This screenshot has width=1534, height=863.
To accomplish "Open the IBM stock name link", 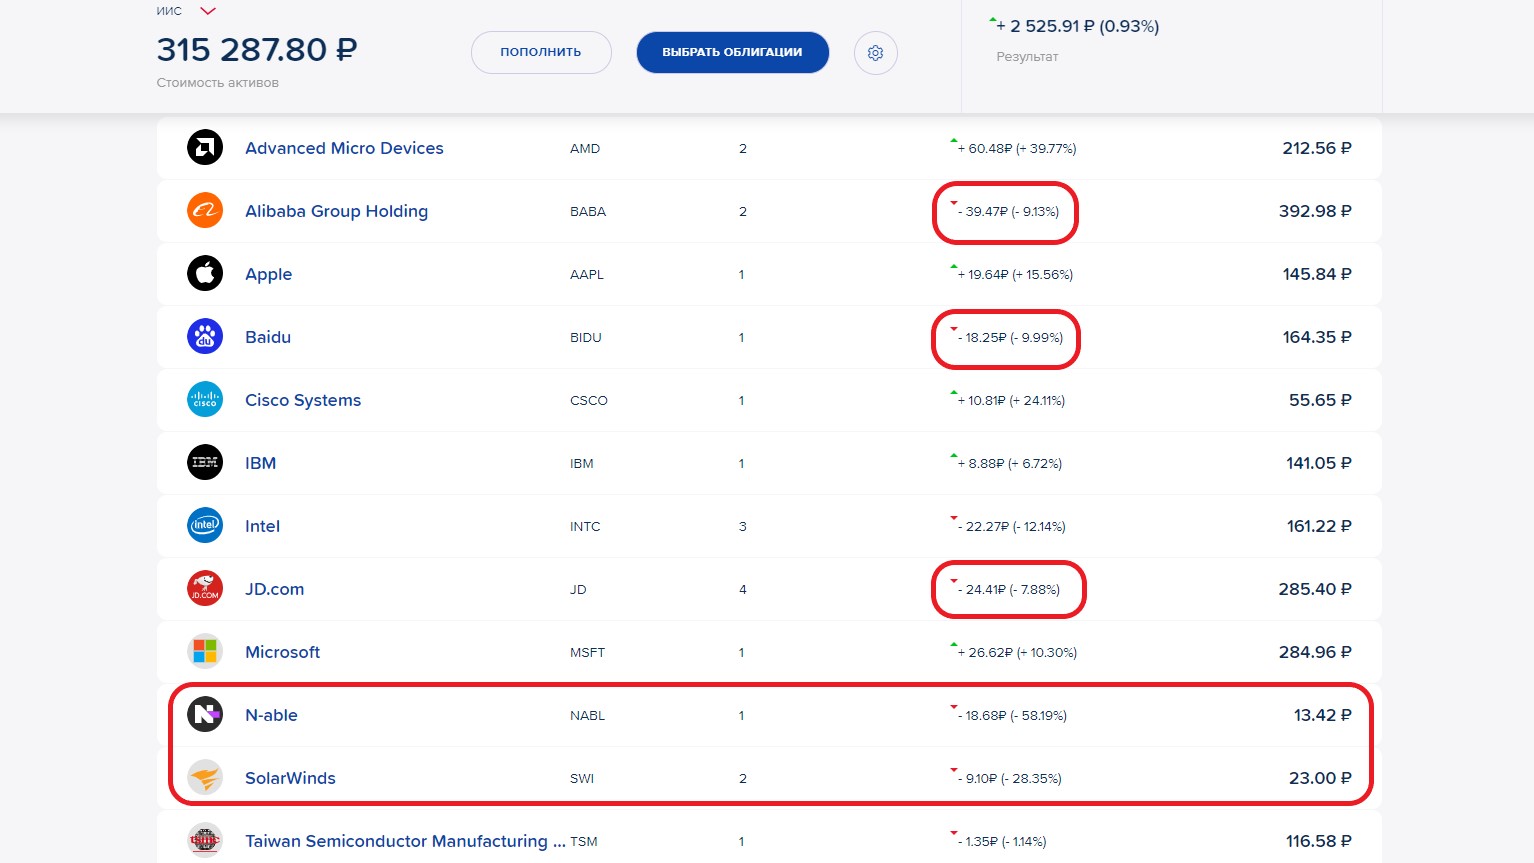I will click(261, 463).
